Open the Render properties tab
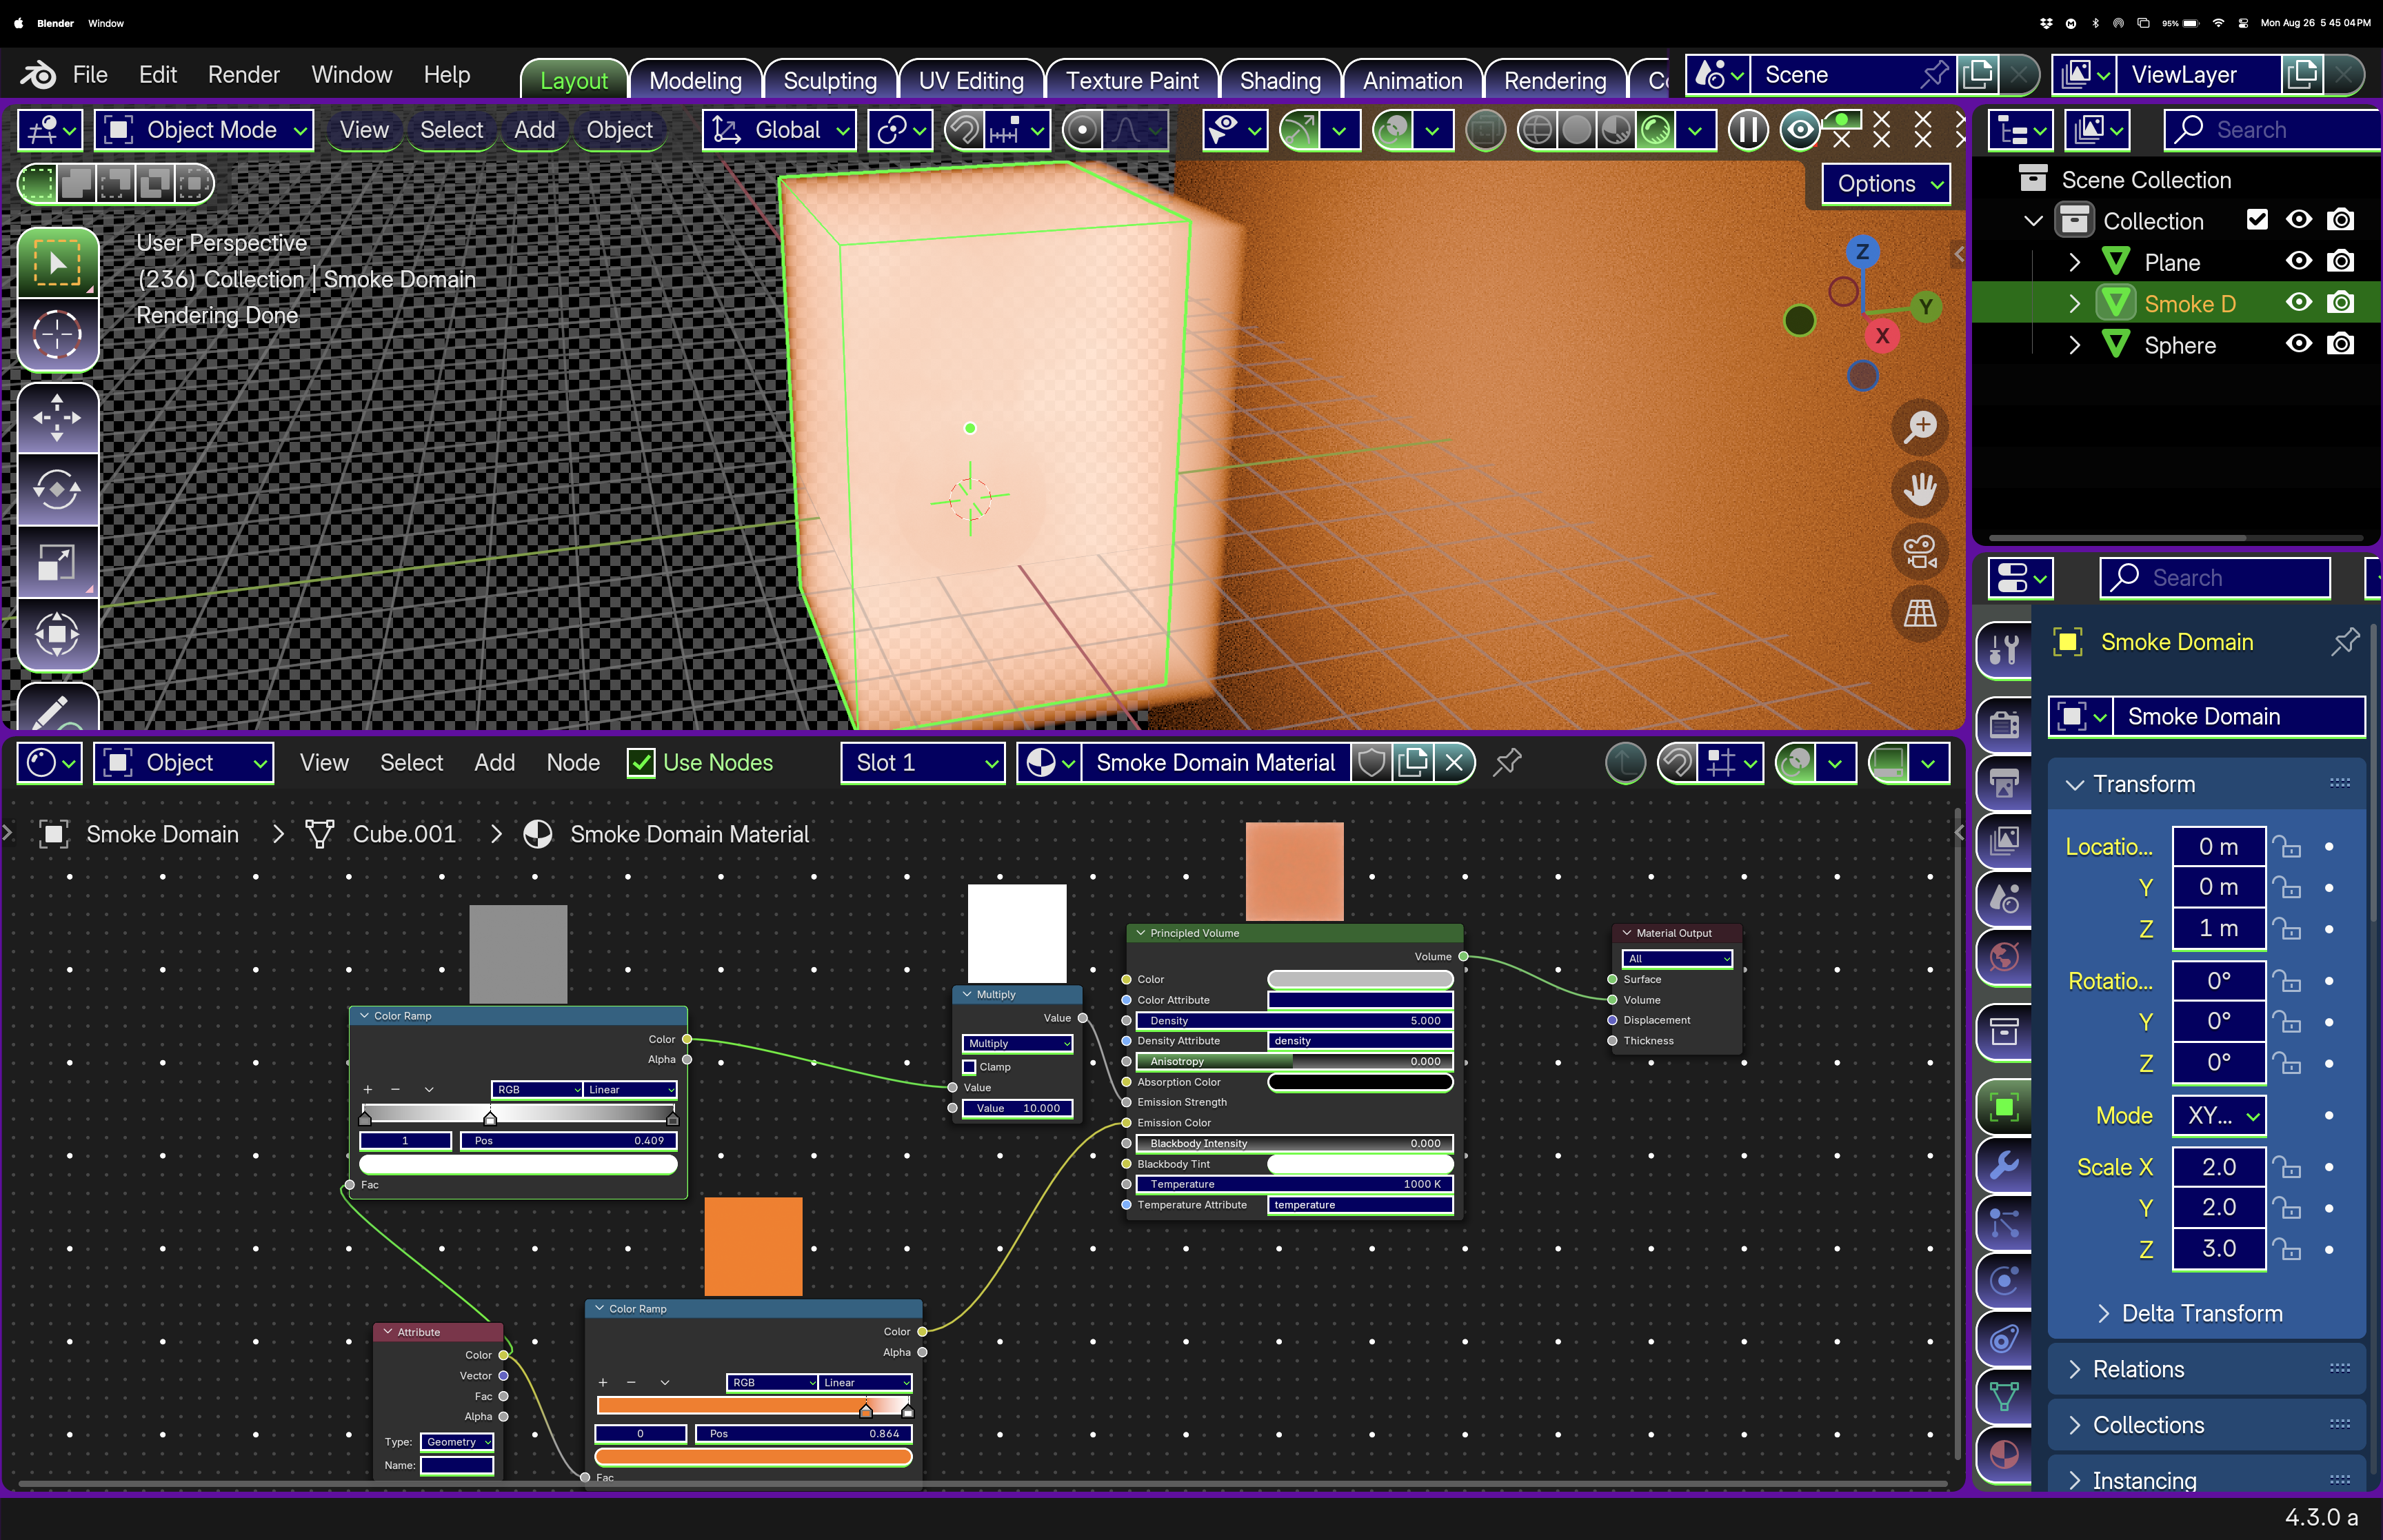The width and height of the screenshot is (2383, 1540). click(2004, 724)
